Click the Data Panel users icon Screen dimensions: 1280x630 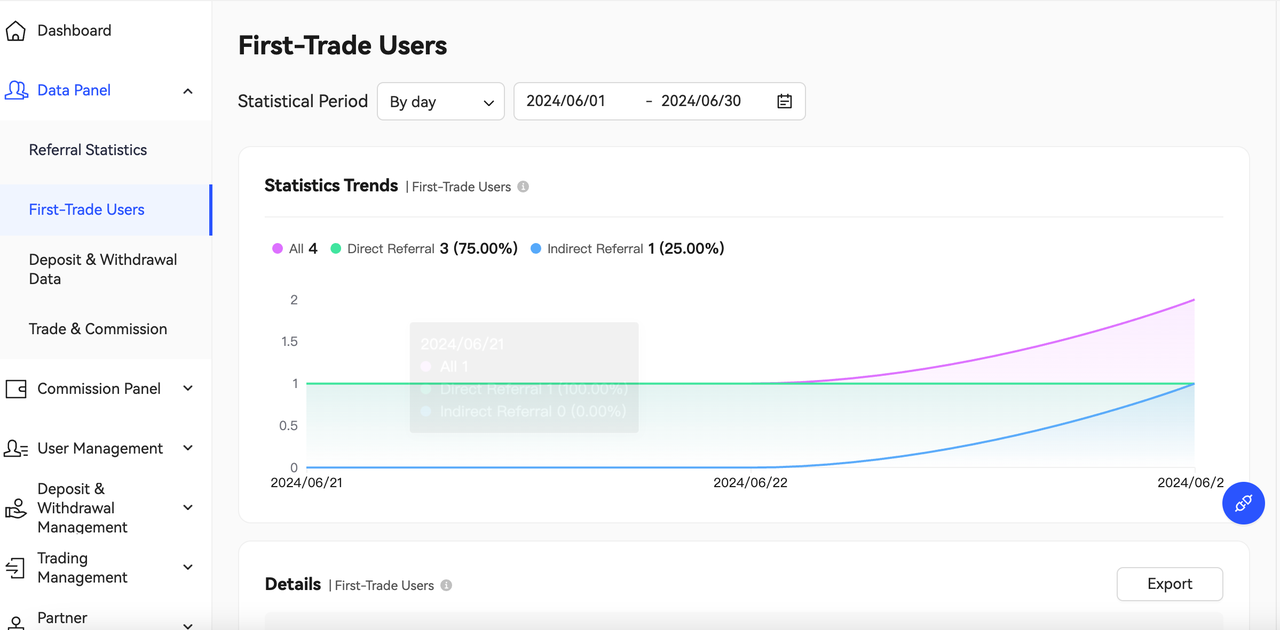pyautogui.click(x=16, y=91)
